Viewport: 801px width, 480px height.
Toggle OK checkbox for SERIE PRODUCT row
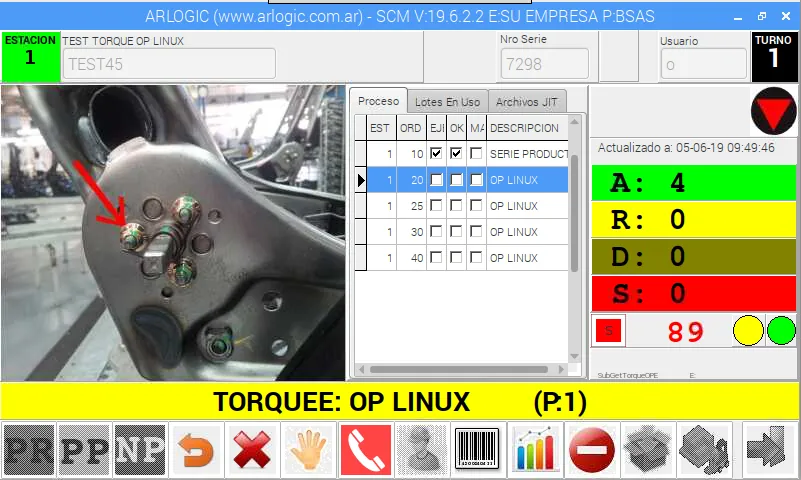456,153
